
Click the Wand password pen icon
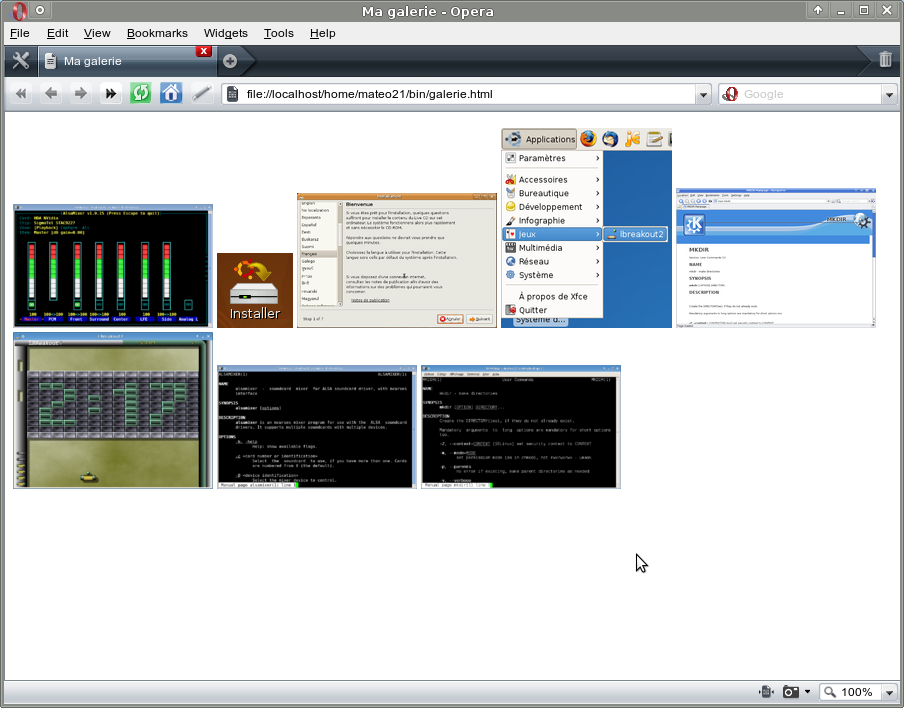pyautogui.click(x=201, y=94)
